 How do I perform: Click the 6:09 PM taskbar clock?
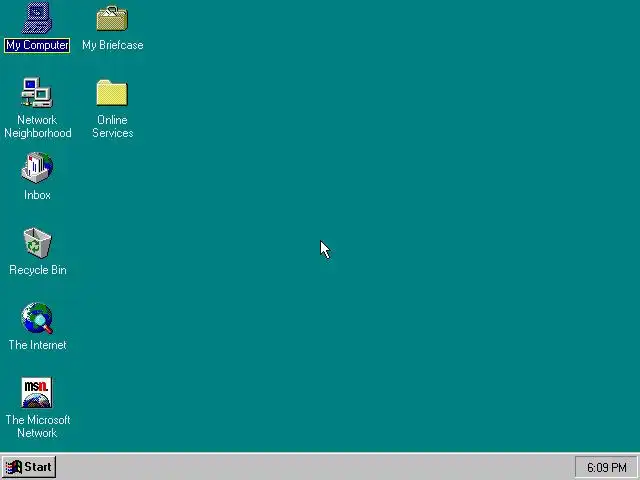pyautogui.click(x=606, y=467)
